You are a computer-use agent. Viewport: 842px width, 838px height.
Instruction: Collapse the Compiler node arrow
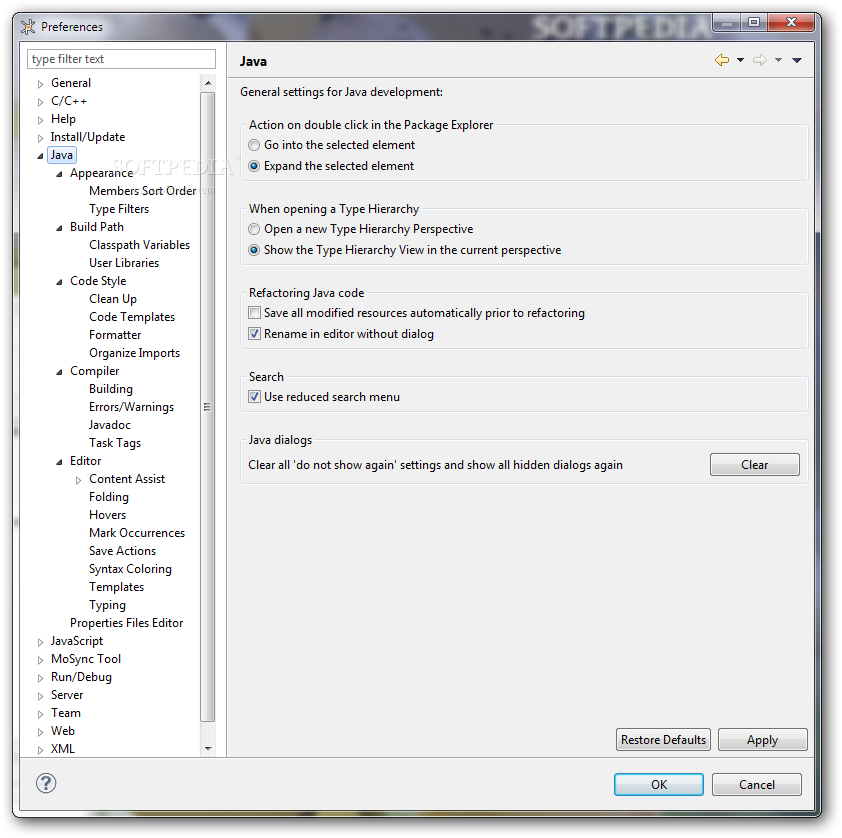[x=60, y=372]
